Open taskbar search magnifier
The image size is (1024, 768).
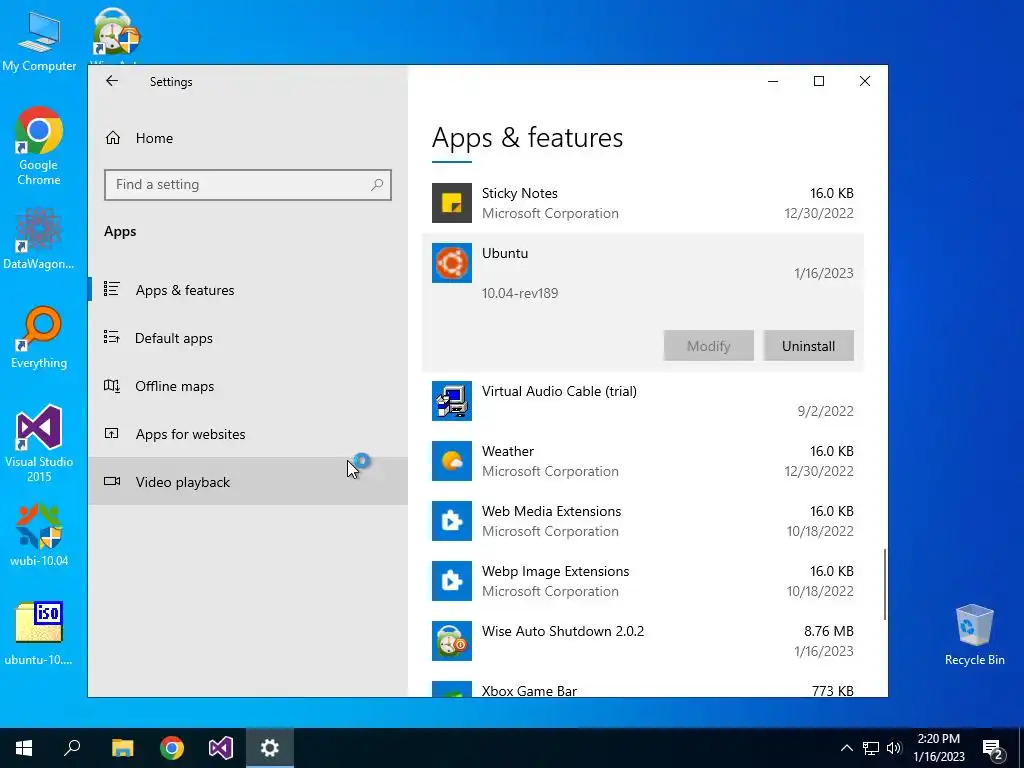(72, 748)
